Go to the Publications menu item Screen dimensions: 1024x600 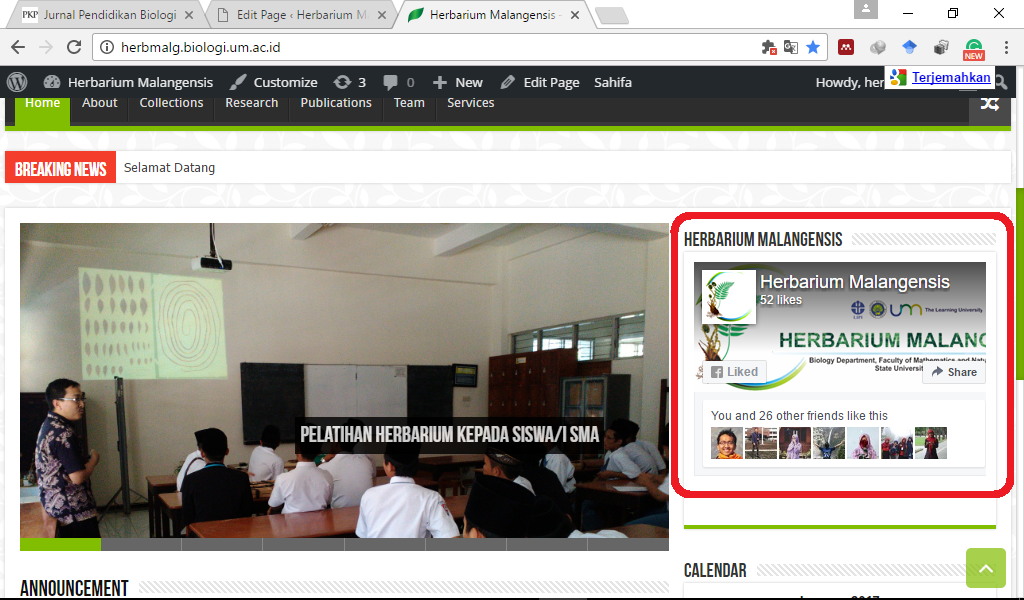pos(336,103)
